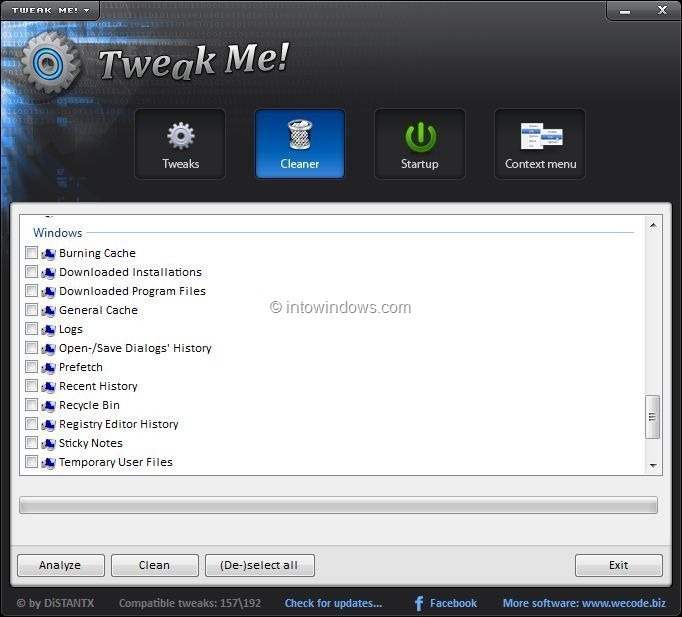Click the list scrollbar up arrow
Viewport: 682px width, 617px height.
(653, 225)
